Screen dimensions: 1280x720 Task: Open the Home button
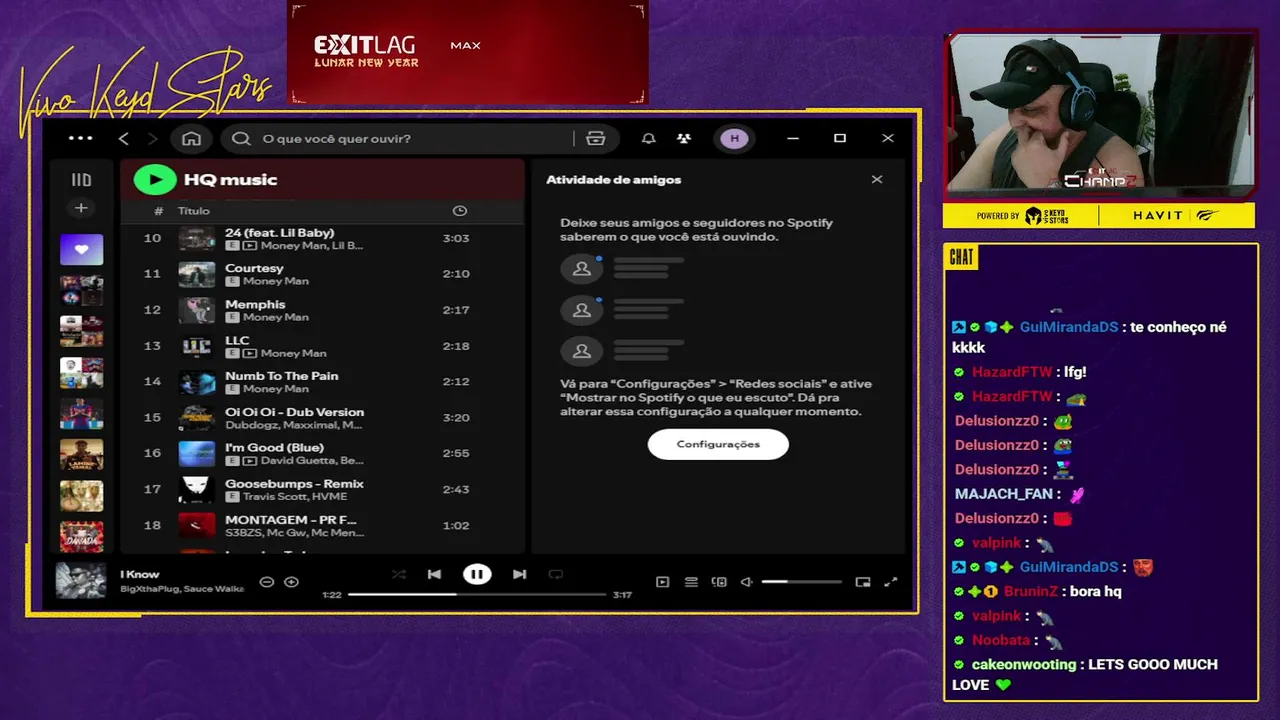click(191, 138)
